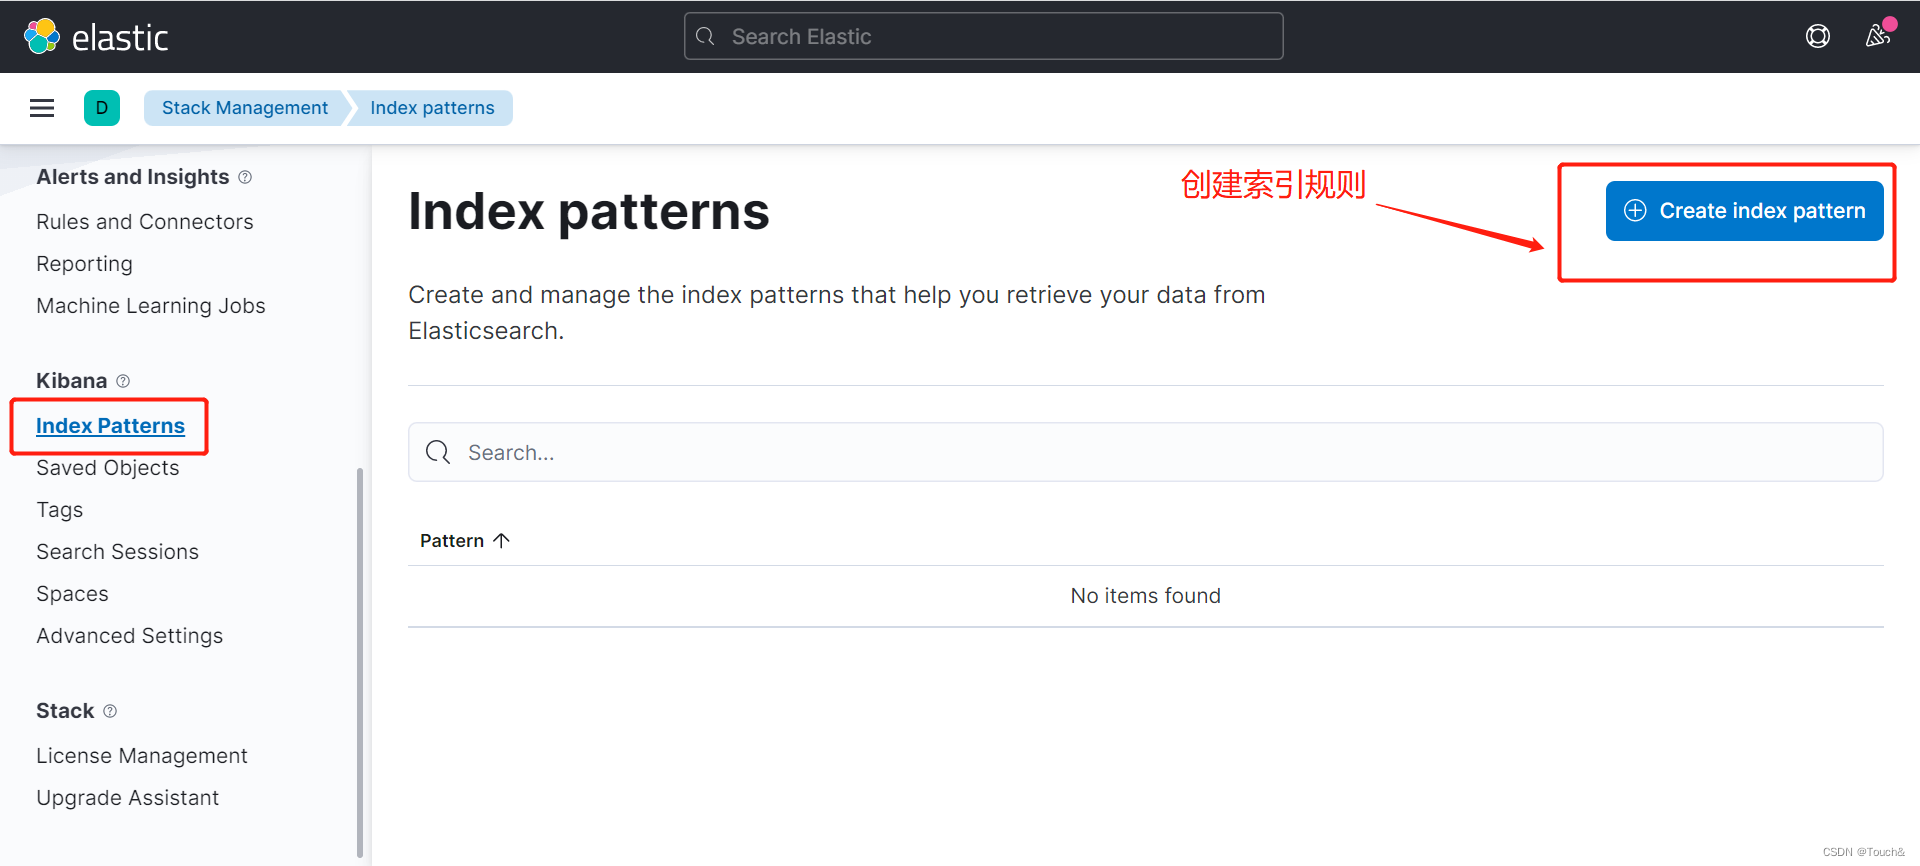Click the 'Stack' section heading

(65, 711)
